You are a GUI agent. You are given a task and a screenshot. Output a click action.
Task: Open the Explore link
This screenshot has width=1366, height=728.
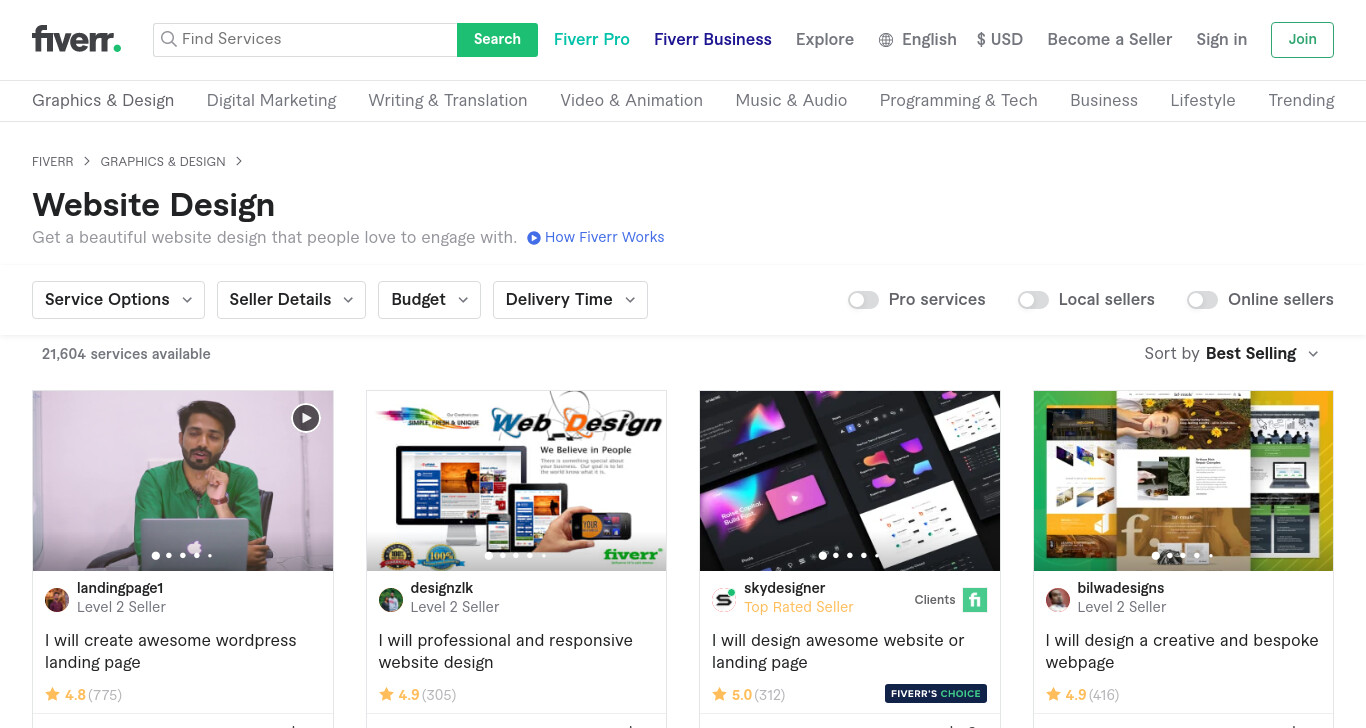[x=825, y=40]
